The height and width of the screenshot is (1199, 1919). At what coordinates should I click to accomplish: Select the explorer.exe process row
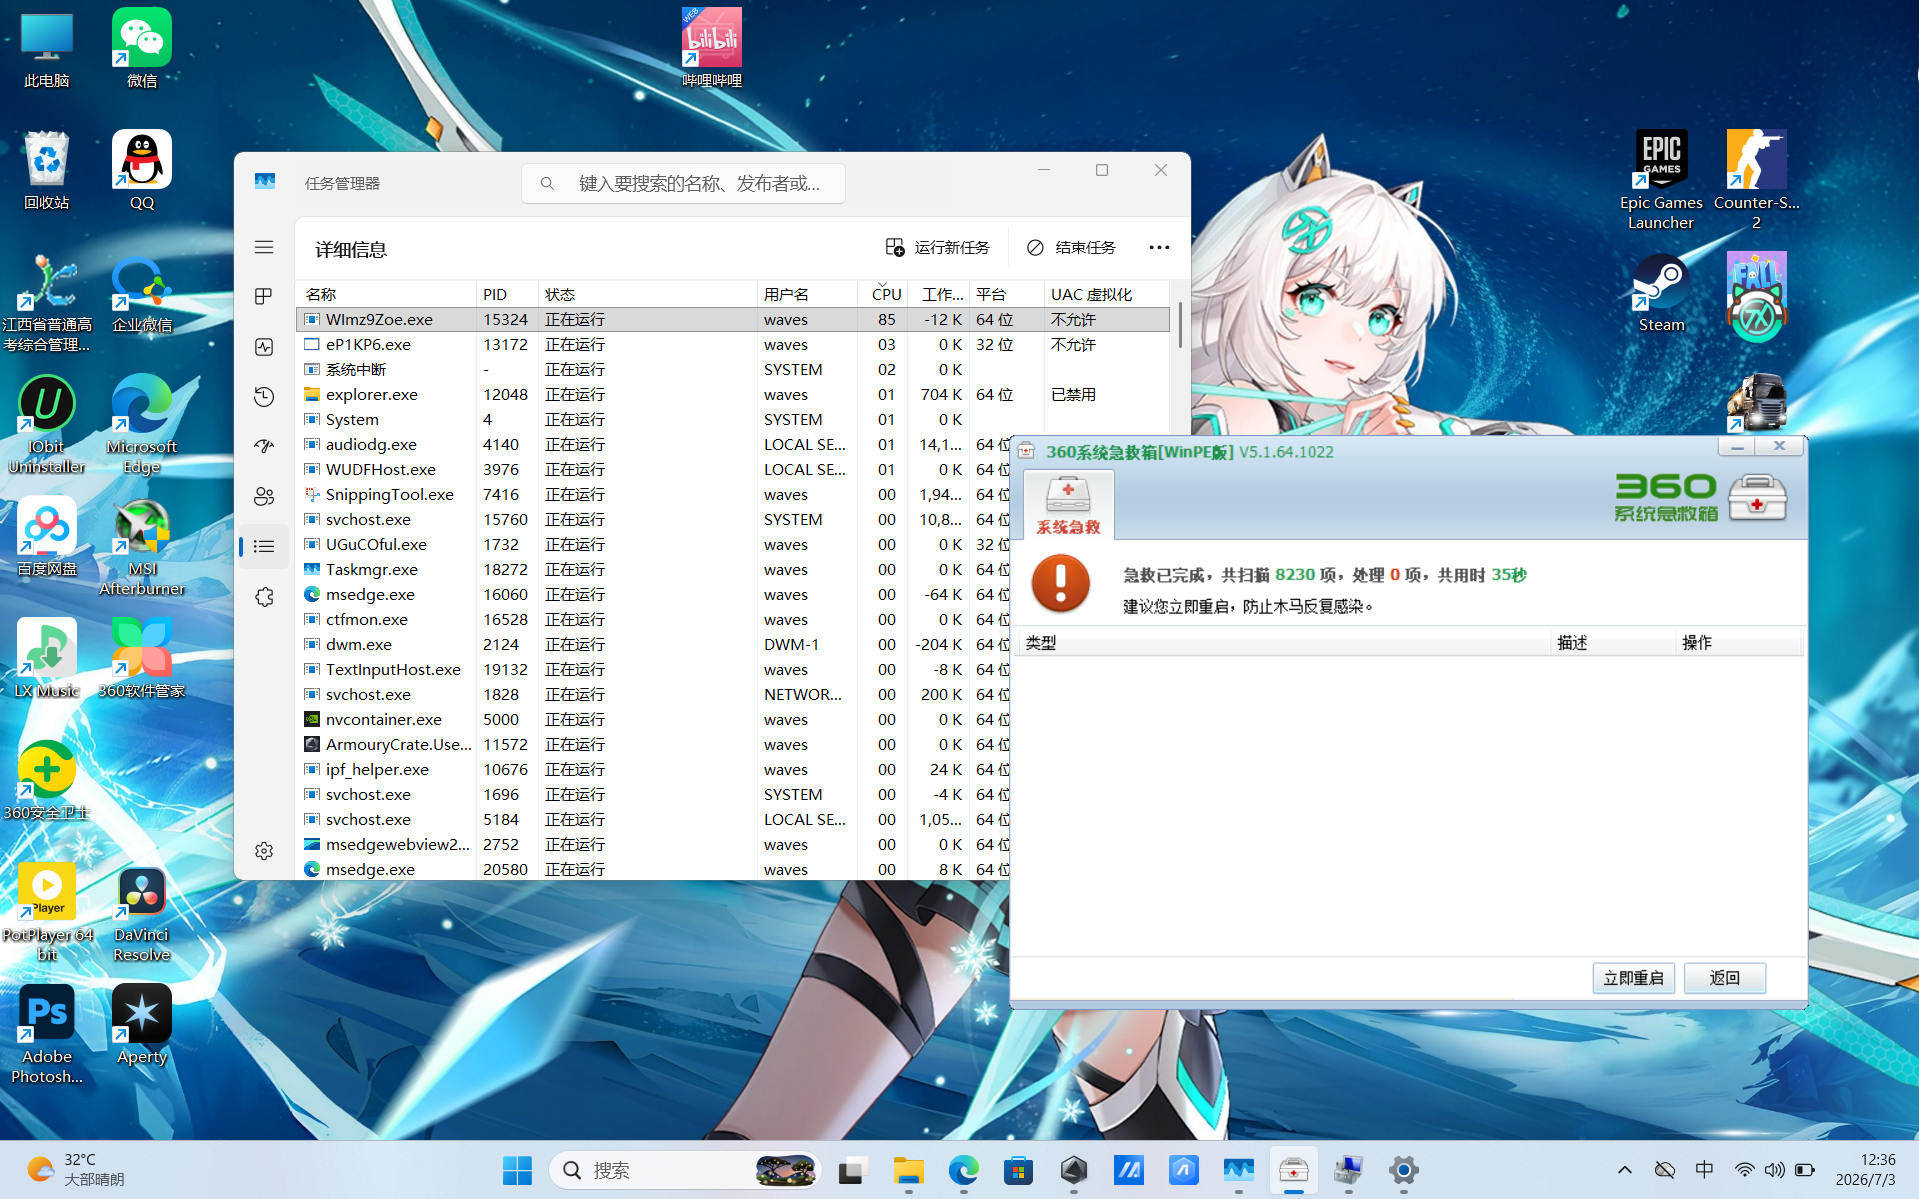(x=733, y=394)
